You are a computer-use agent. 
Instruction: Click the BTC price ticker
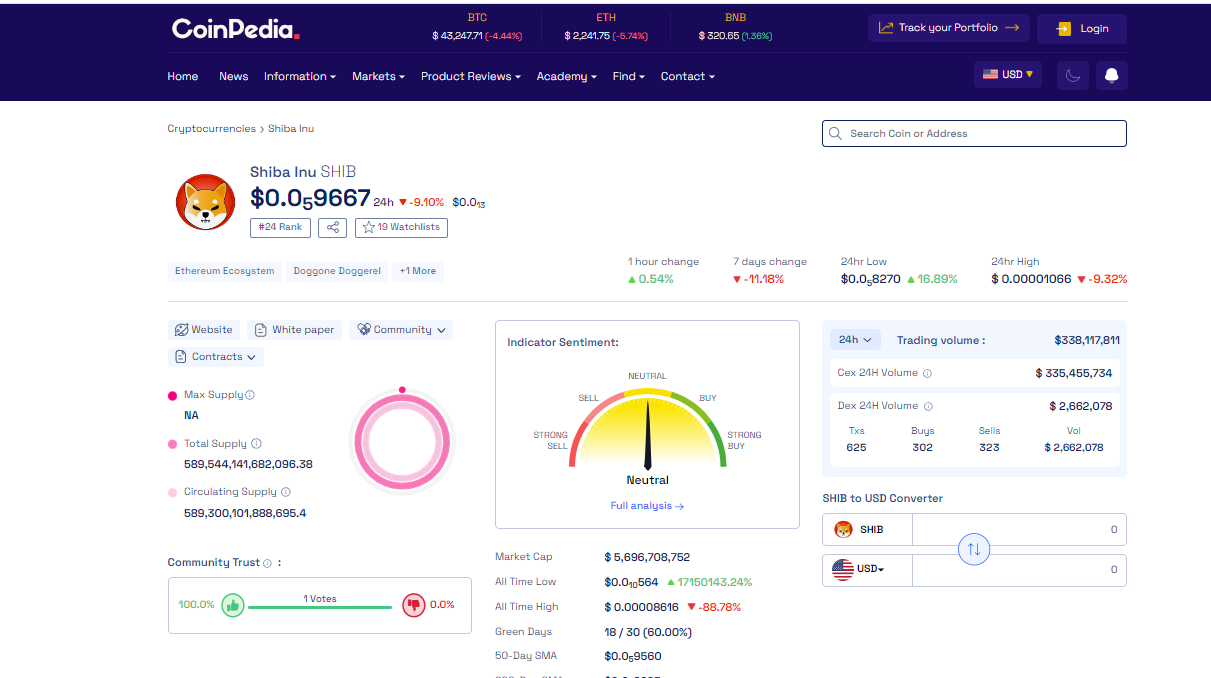tap(477, 27)
